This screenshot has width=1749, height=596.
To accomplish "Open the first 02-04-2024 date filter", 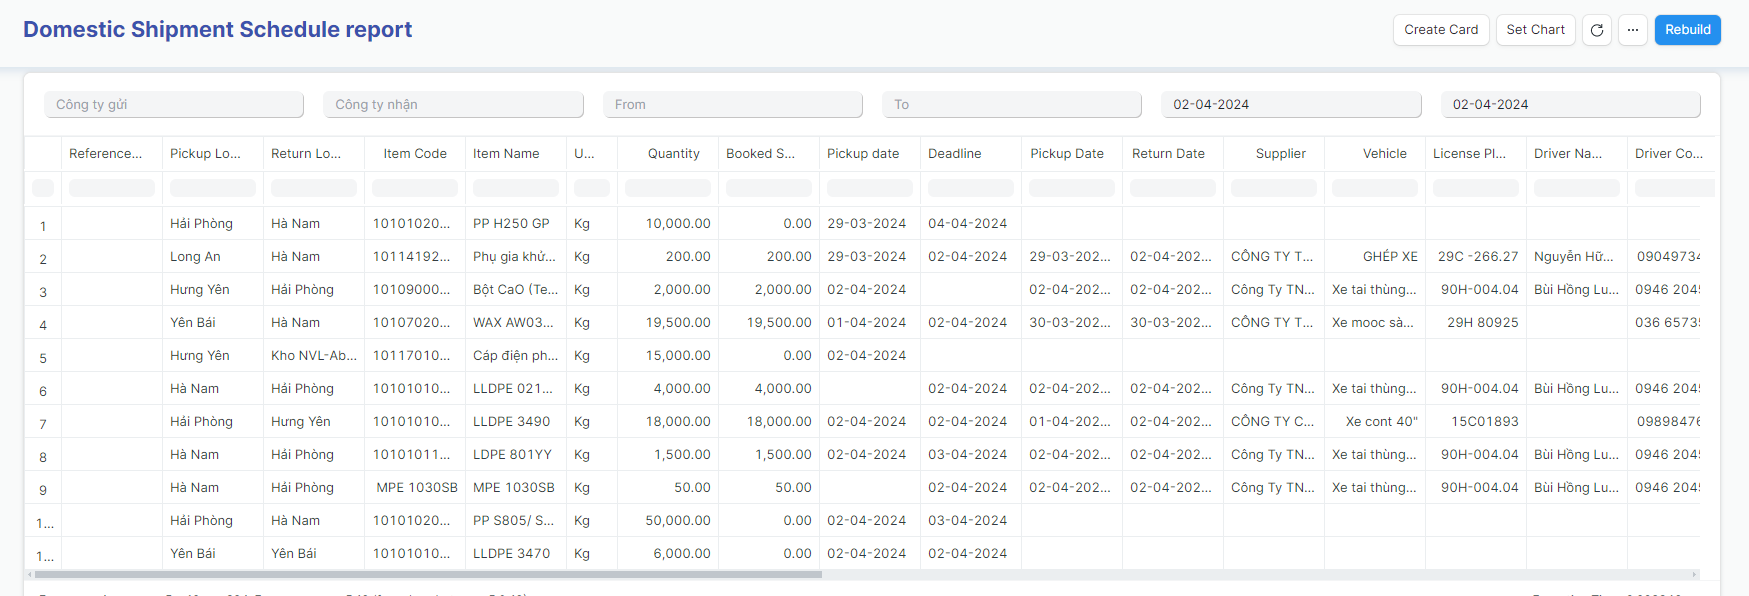I will (x=1290, y=105).
